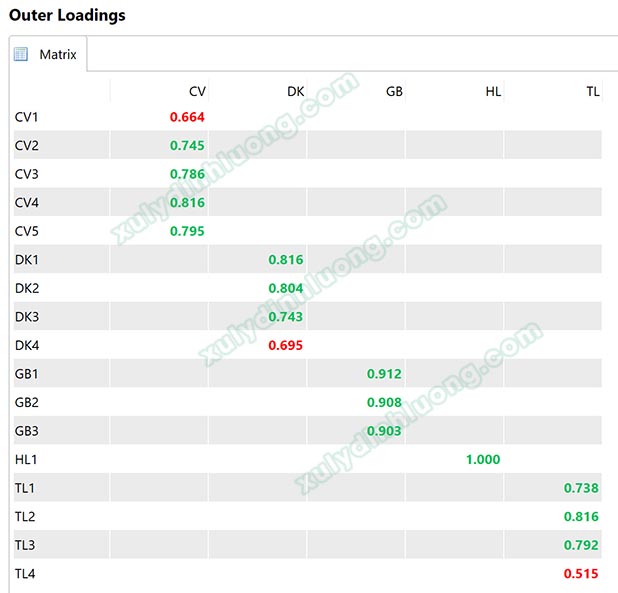The height and width of the screenshot is (593, 618).
Task: Select the GB2 row label
Action: coord(27,402)
